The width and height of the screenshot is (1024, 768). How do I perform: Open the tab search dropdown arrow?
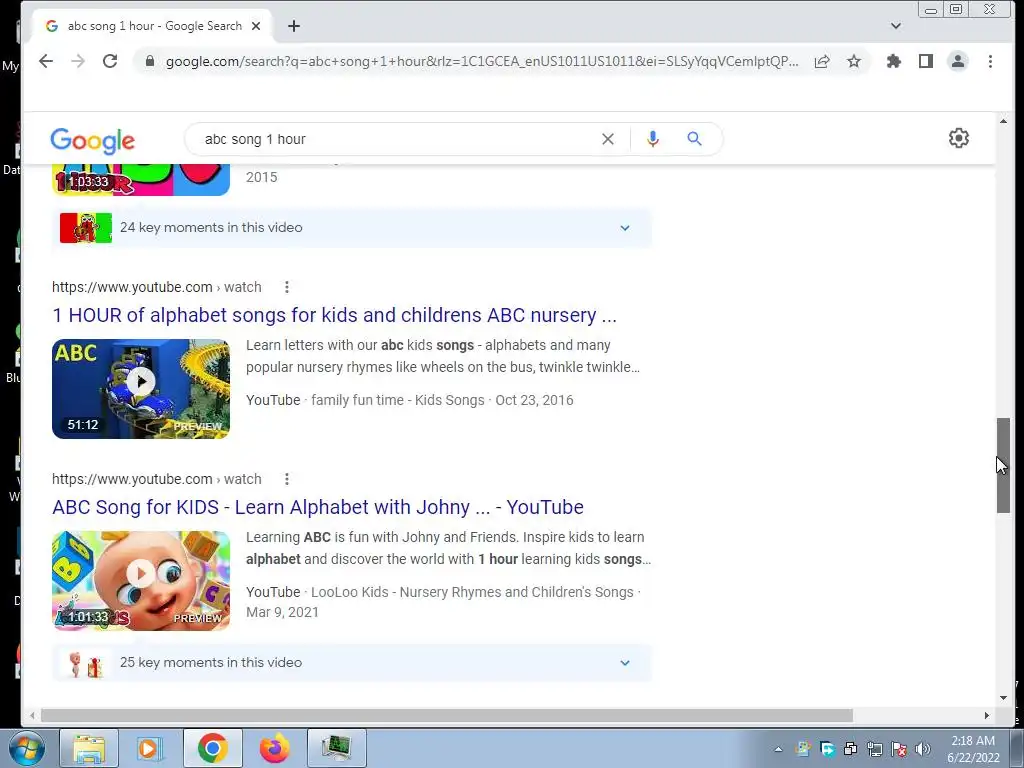pos(896,26)
